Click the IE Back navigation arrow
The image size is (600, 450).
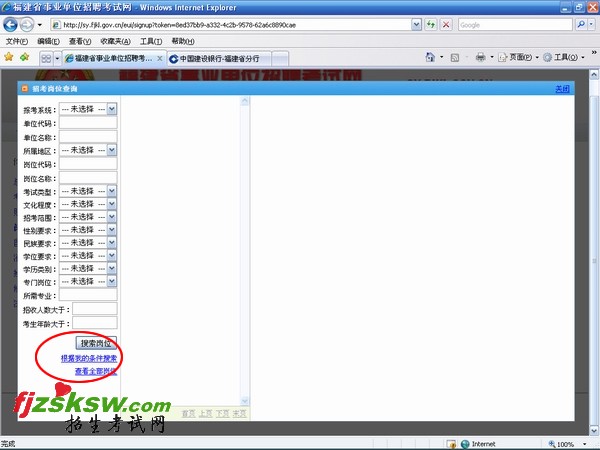(14, 23)
